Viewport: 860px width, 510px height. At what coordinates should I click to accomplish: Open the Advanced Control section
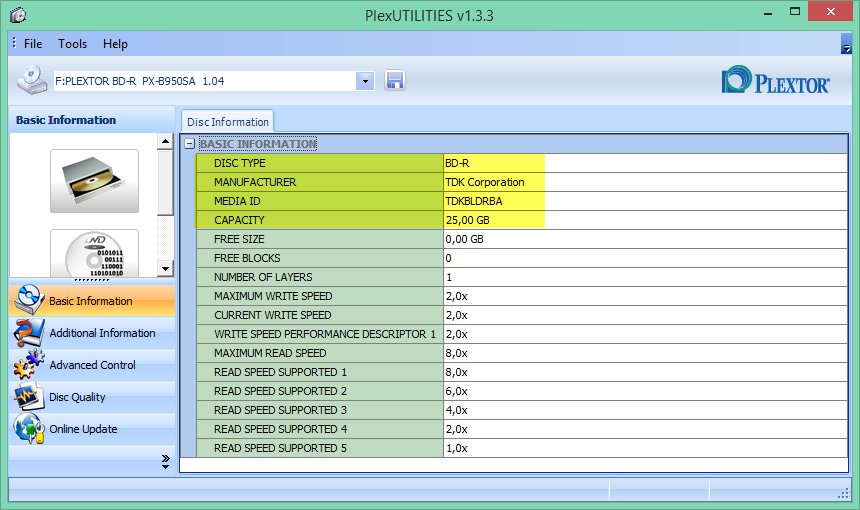pyautogui.click(x=92, y=365)
